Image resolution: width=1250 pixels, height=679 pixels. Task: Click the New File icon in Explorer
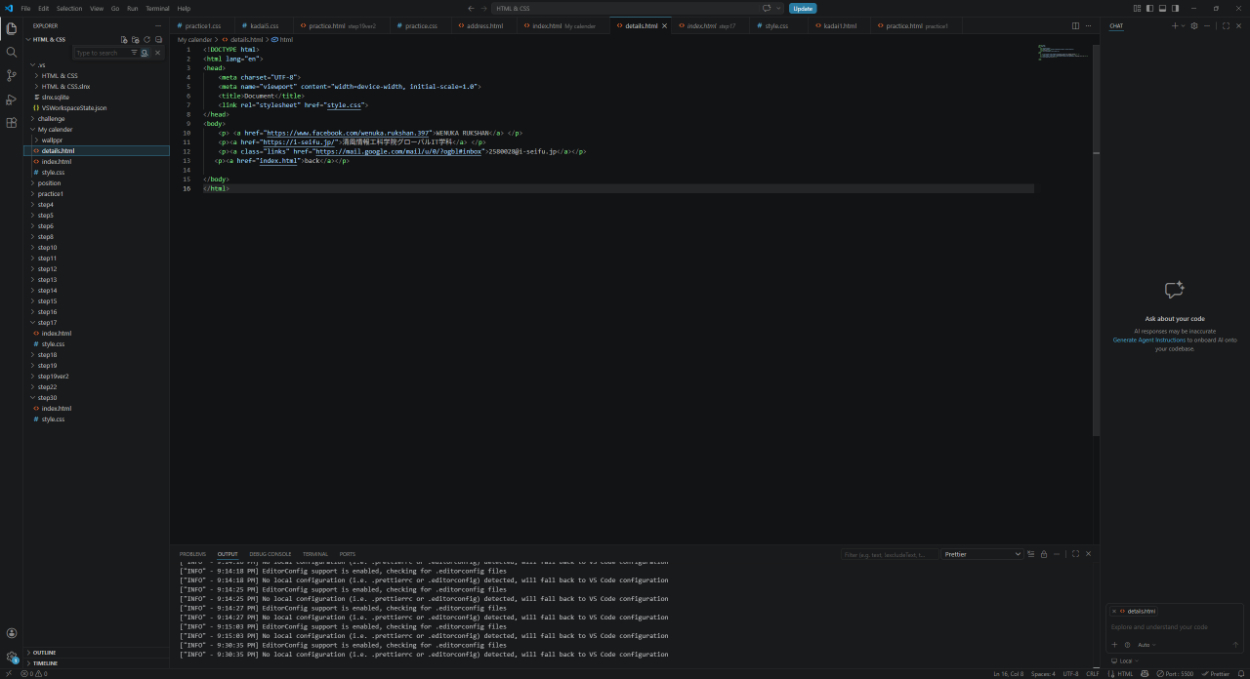pos(124,39)
